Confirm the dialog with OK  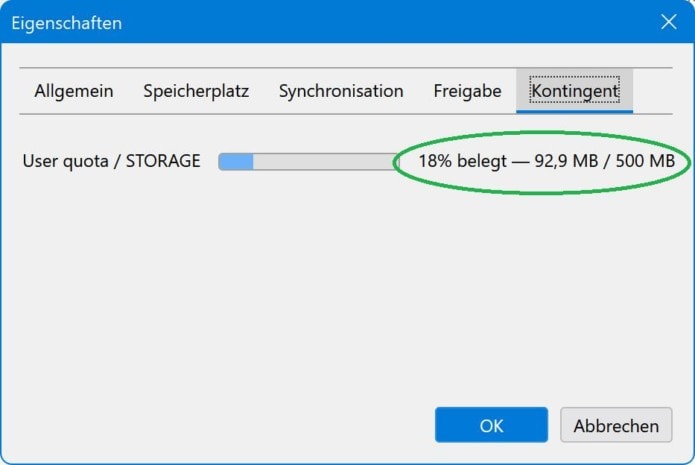pos(491,425)
